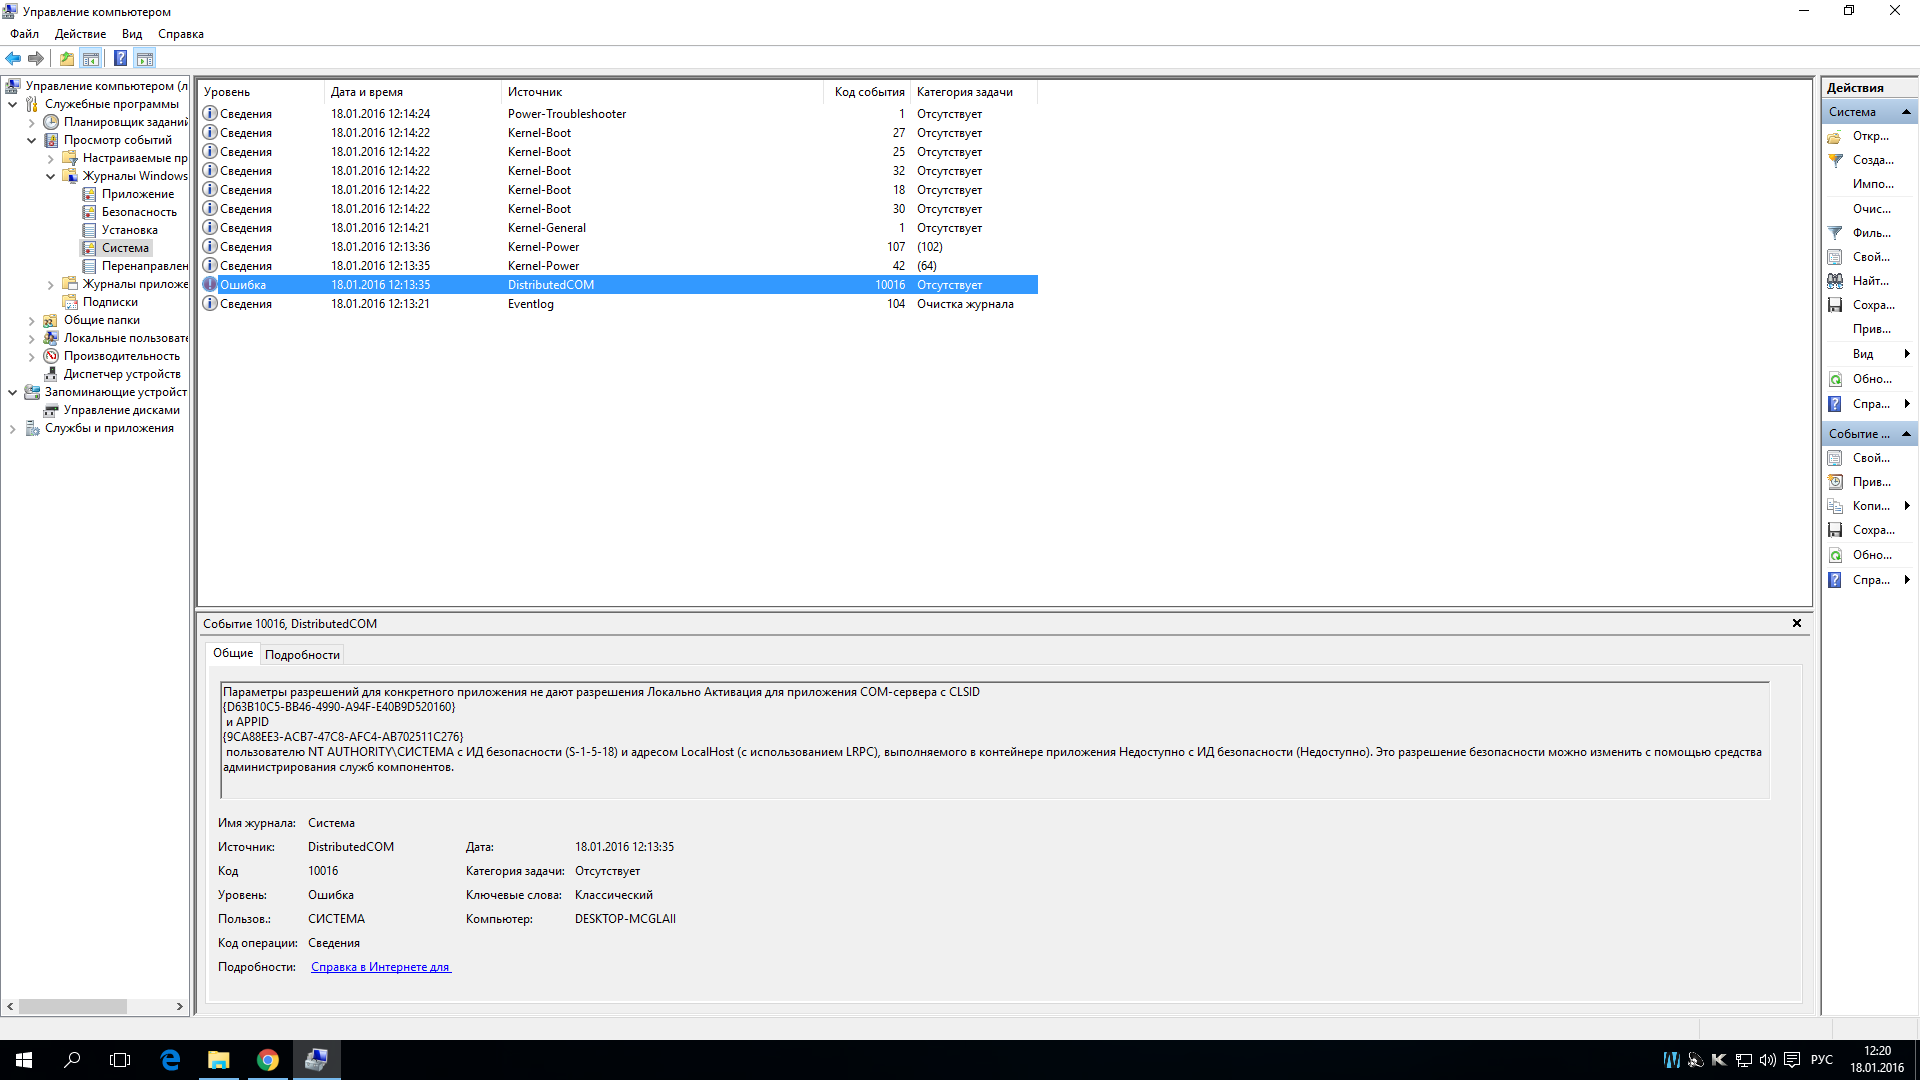Close the event 10016 preview pane
The width and height of the screenshot is (1920, 1080).
1796,624
